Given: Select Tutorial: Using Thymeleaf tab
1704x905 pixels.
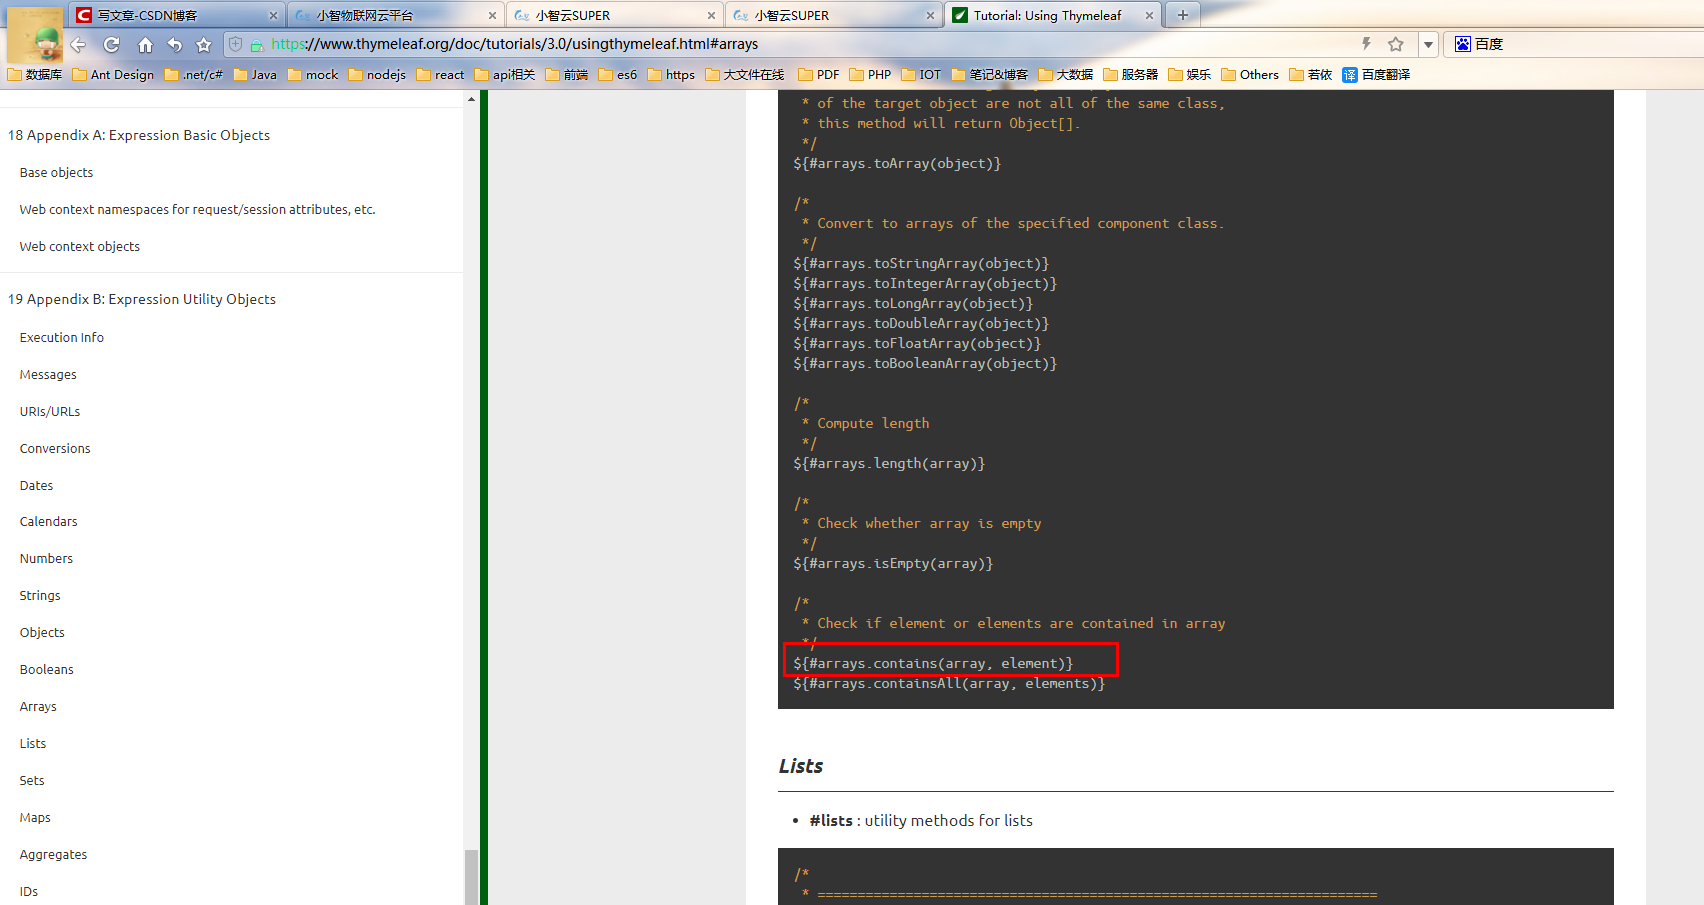Looking at the screenshot, I should pyautogui.click(x=1052, y=15).
